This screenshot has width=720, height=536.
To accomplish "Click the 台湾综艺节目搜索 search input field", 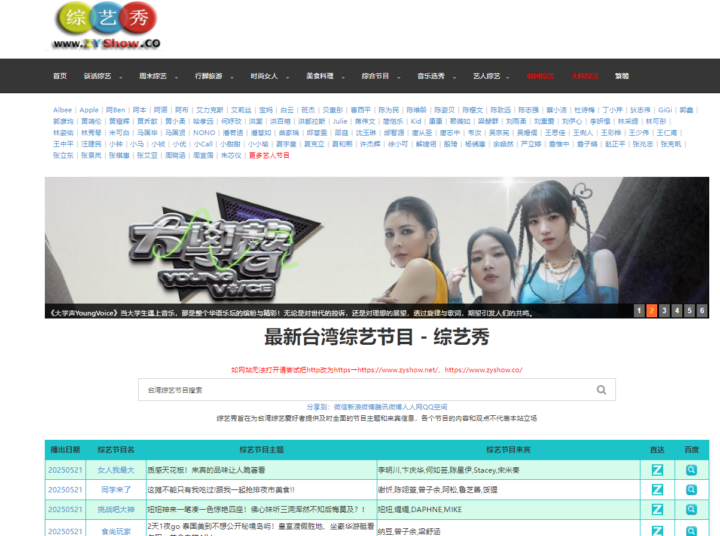I will 360,390.
